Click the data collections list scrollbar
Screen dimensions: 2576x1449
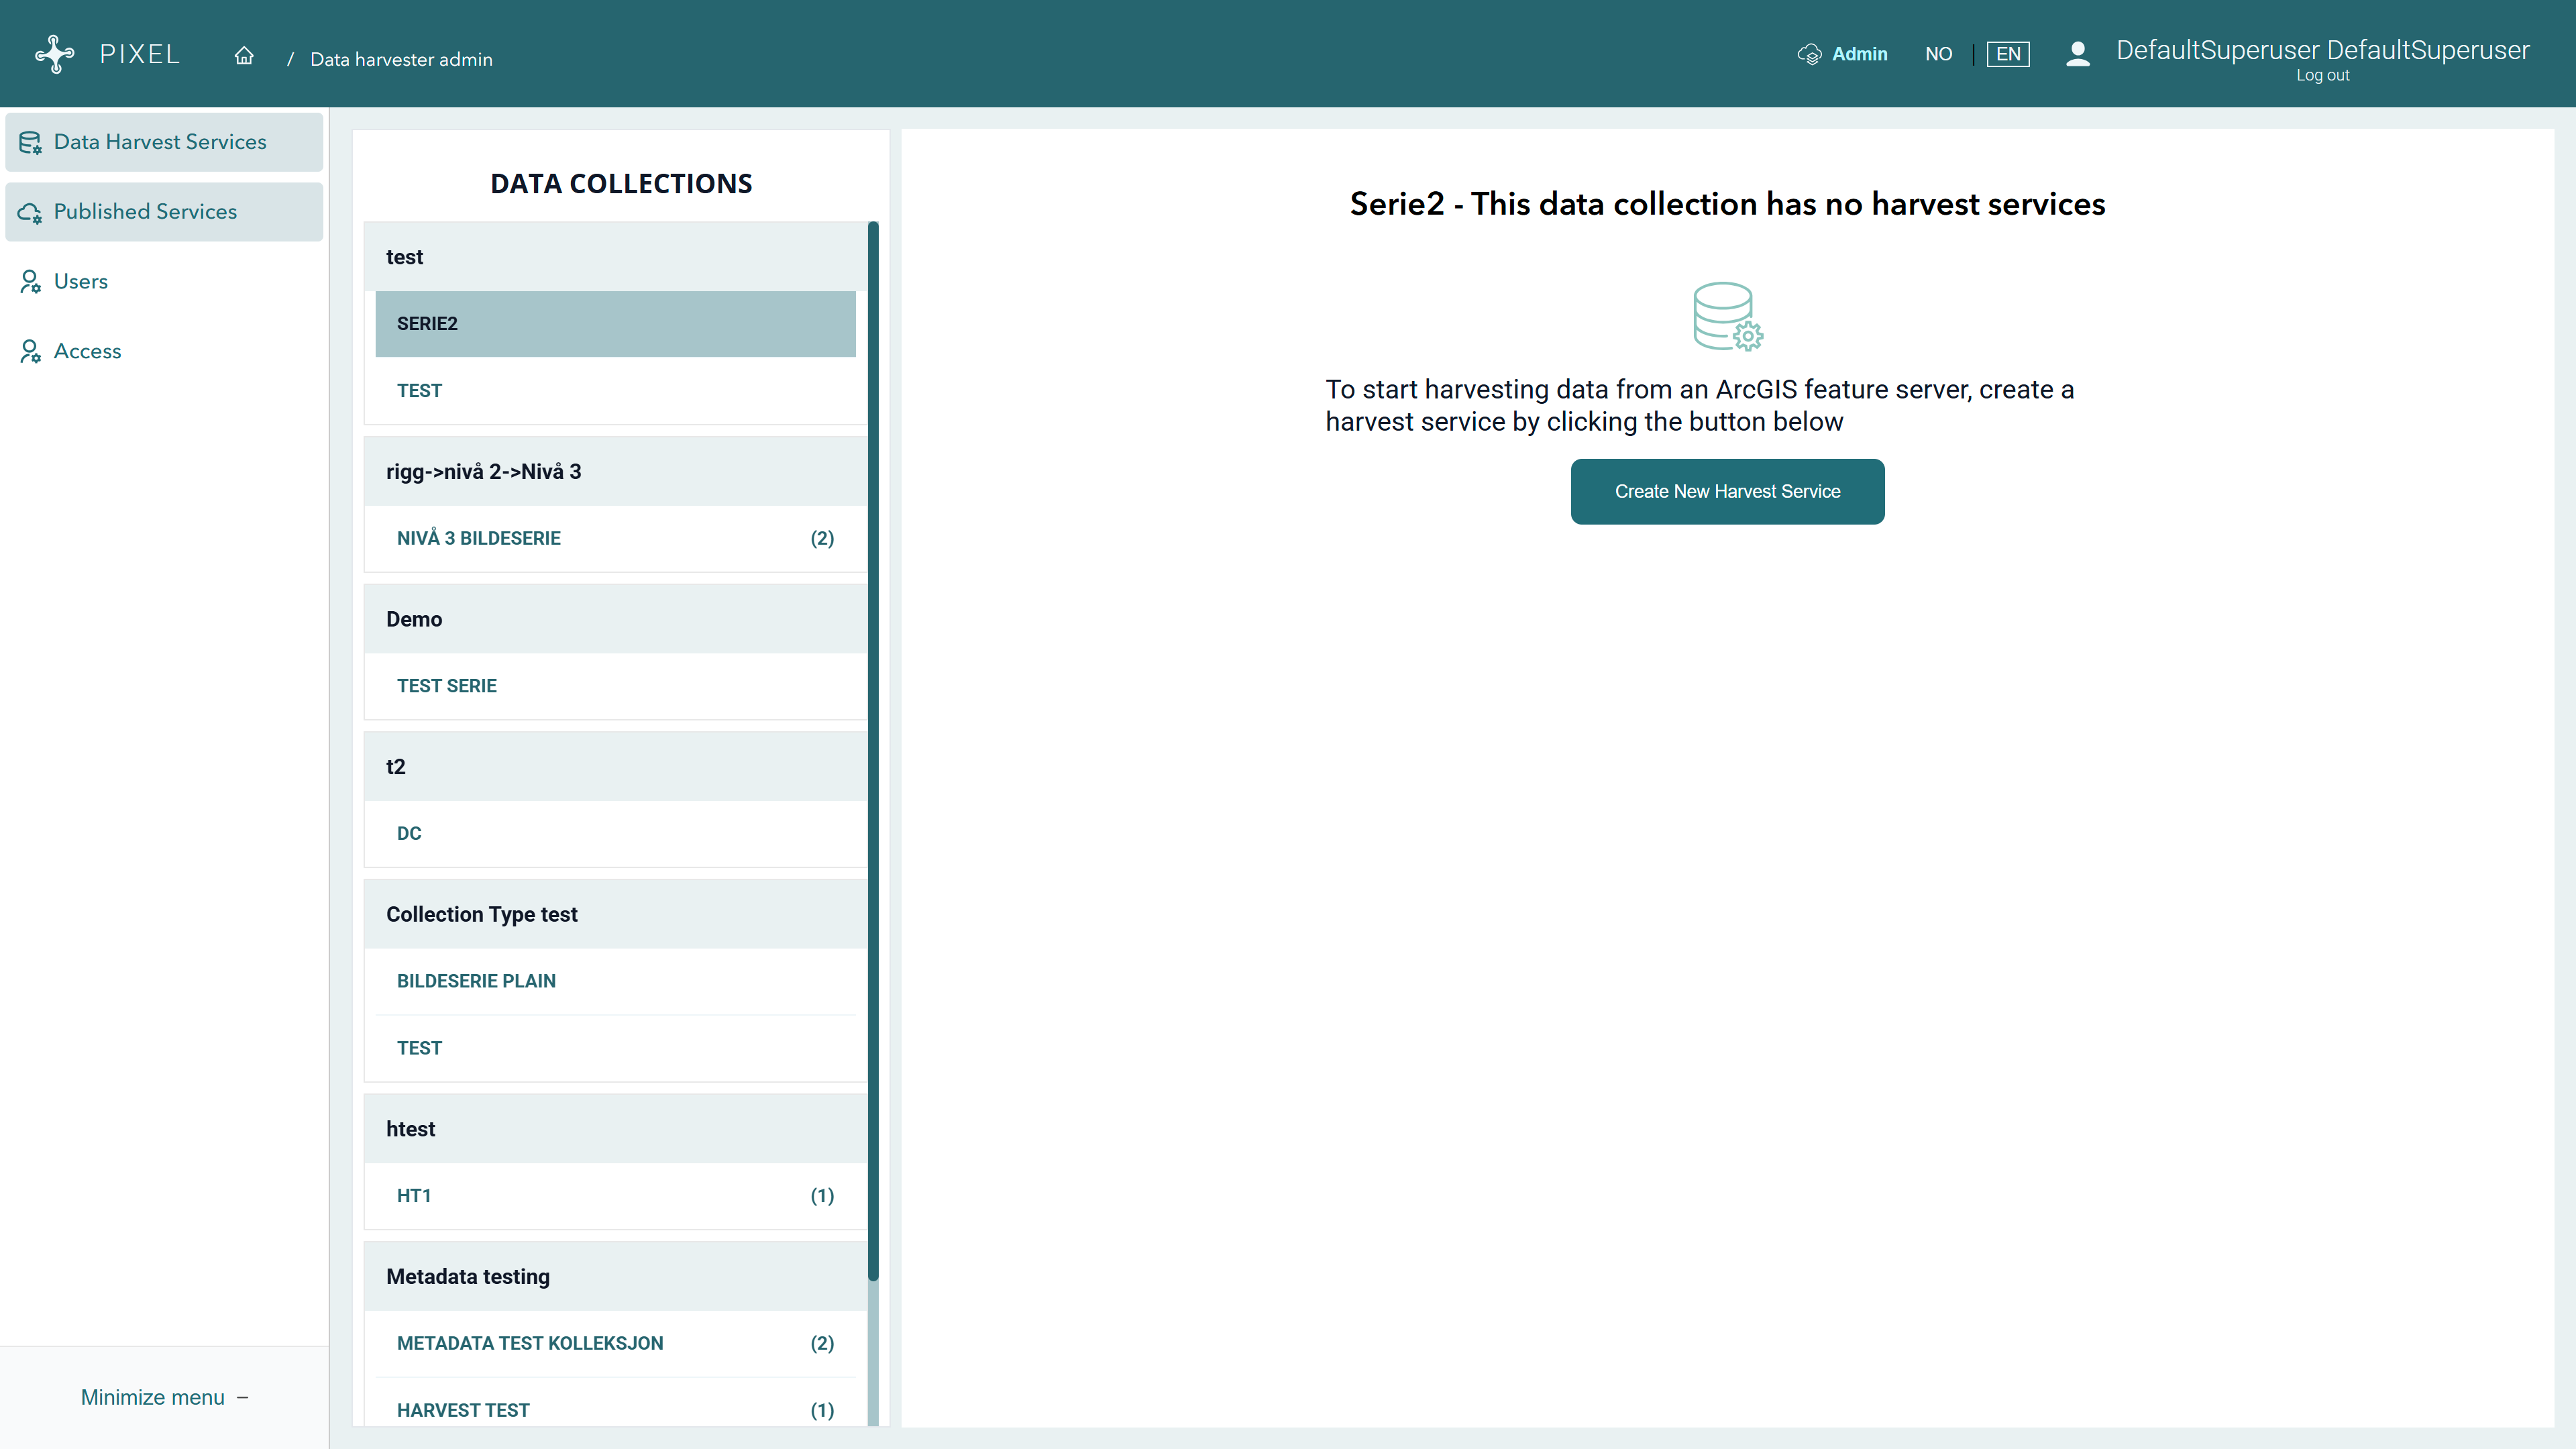[x=873, y=750]
